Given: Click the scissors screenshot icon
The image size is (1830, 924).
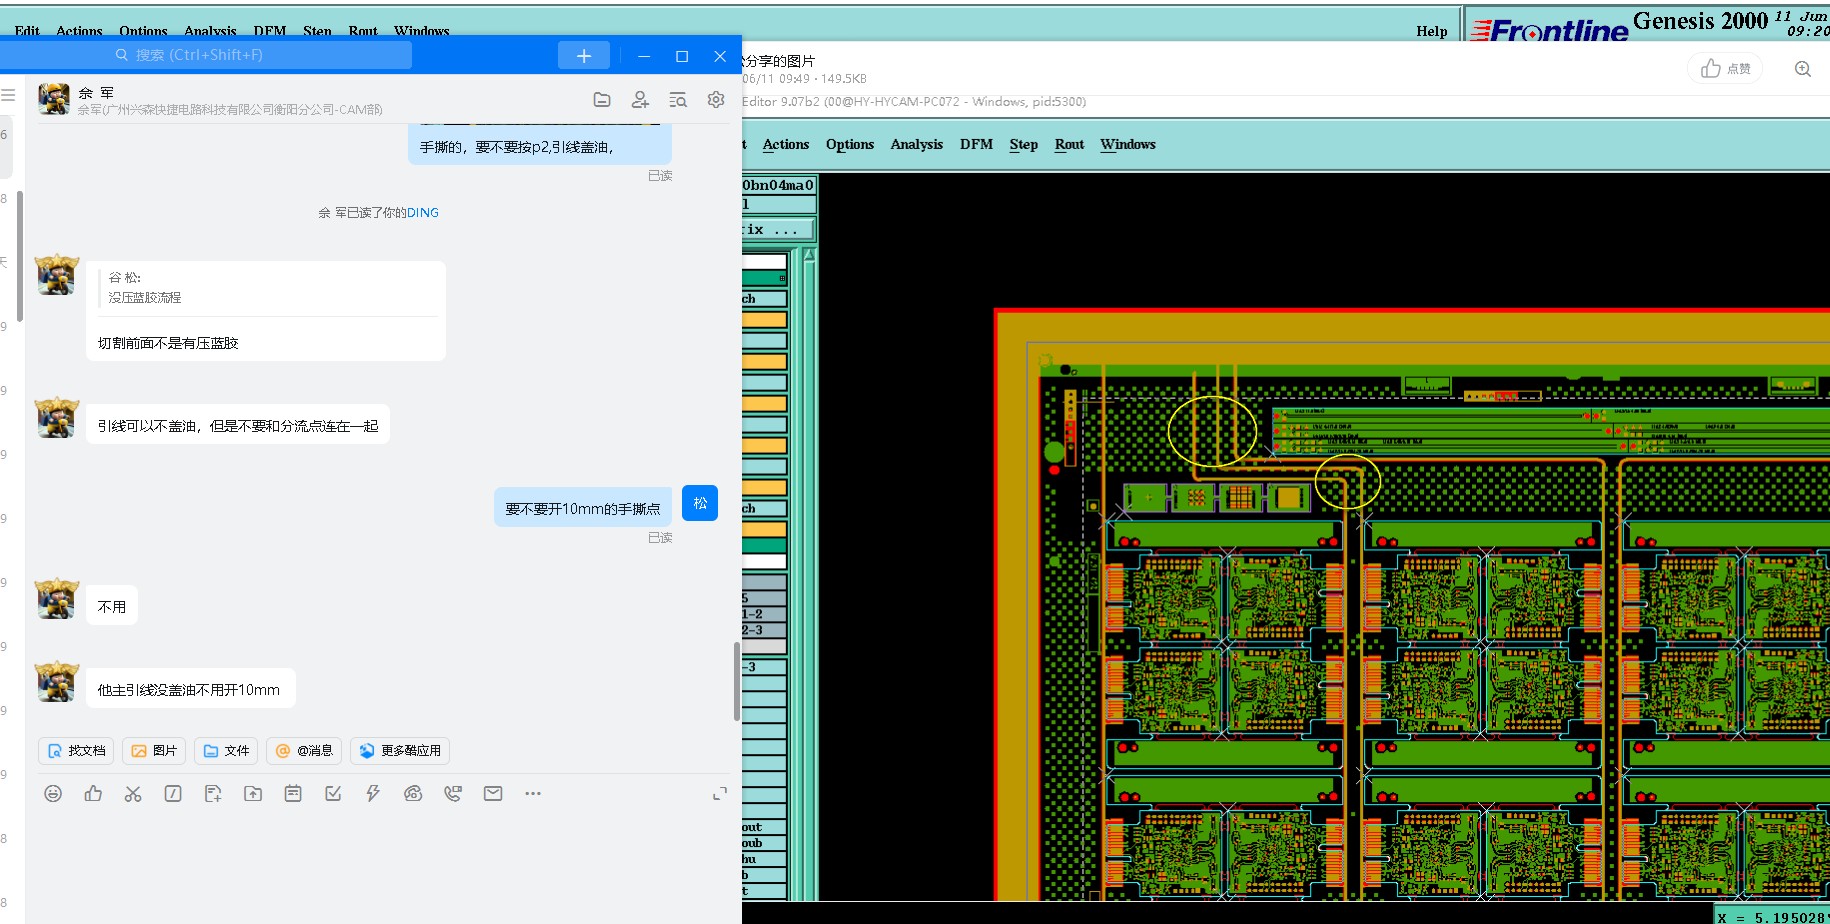Looking at the screenshot, I should tap(133, 793).
